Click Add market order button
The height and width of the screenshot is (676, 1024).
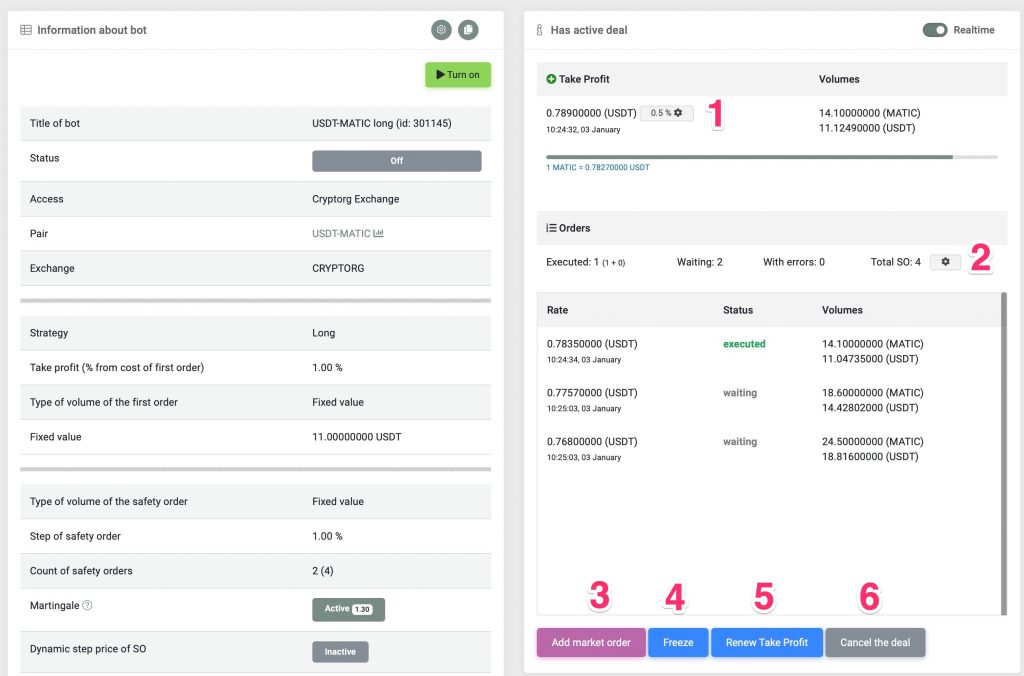pyautogui.click(x=591, y=643)
